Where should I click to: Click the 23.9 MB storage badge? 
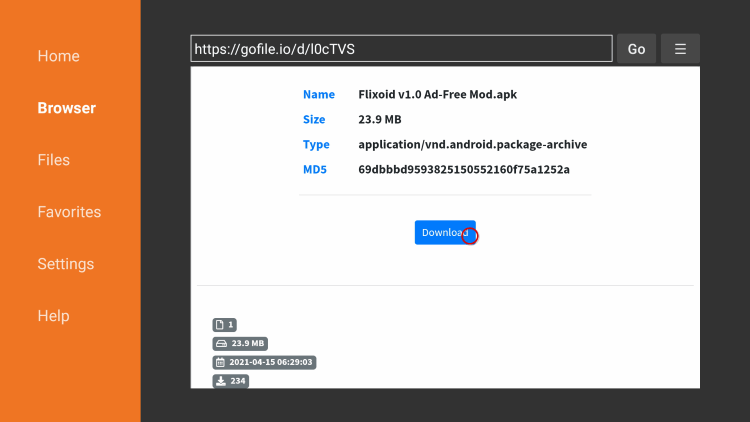point(240,344)
